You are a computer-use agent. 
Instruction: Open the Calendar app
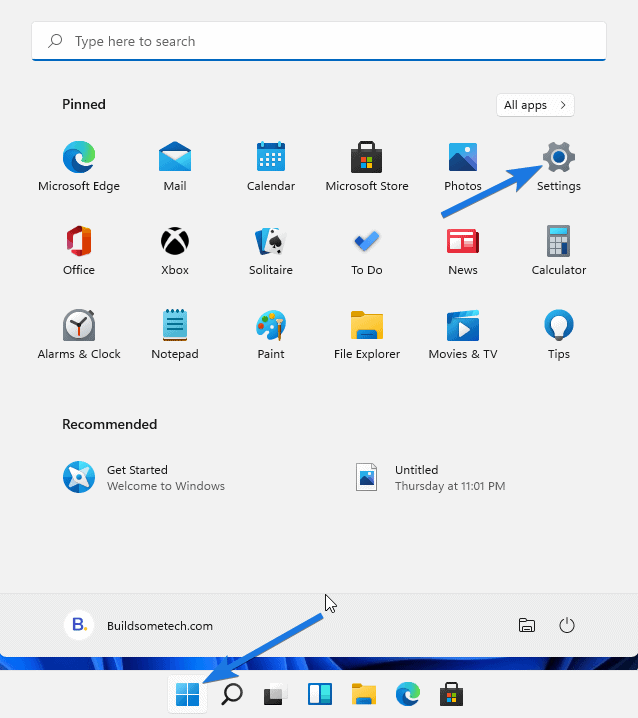(271, 166)
